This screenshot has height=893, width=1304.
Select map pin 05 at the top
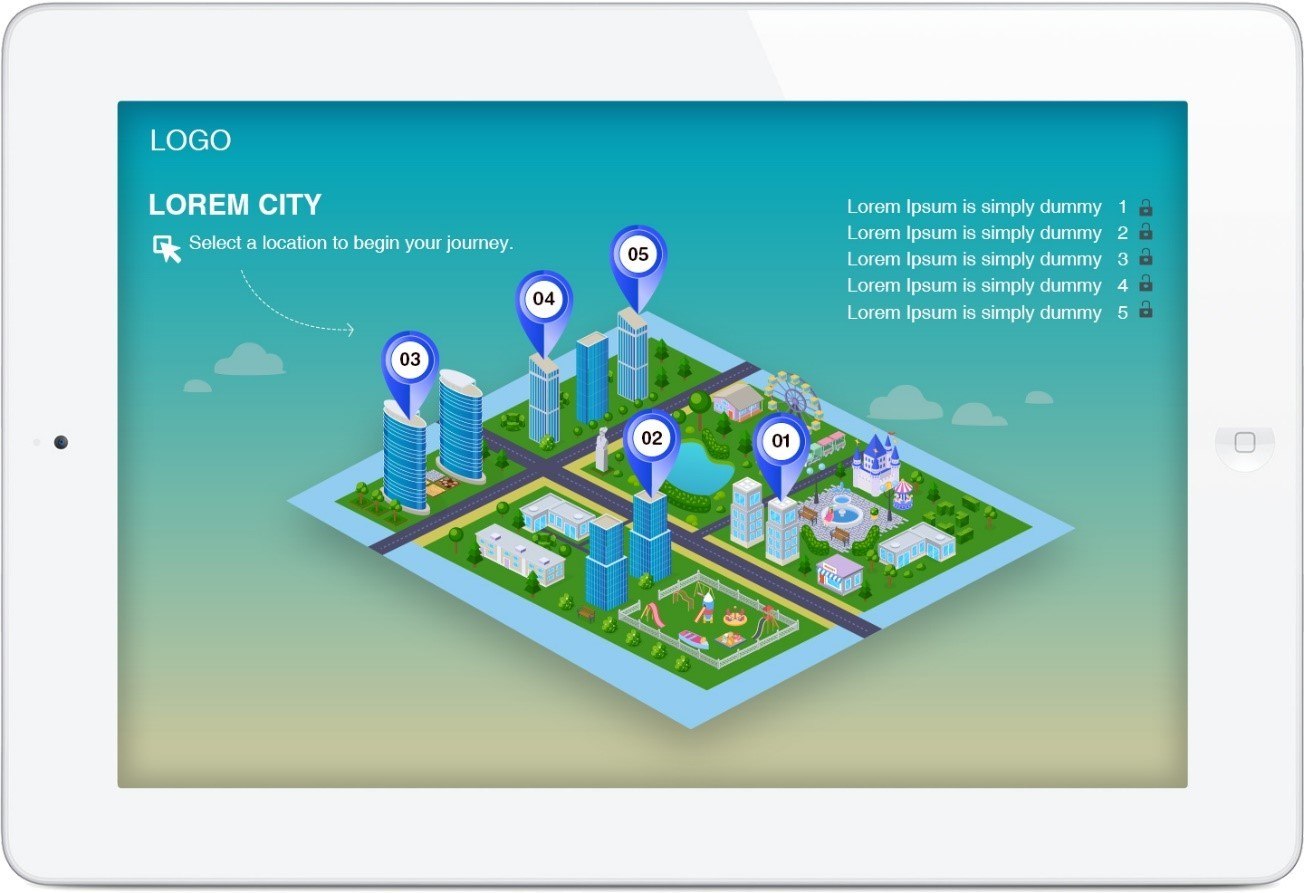[x=639, y=255]
